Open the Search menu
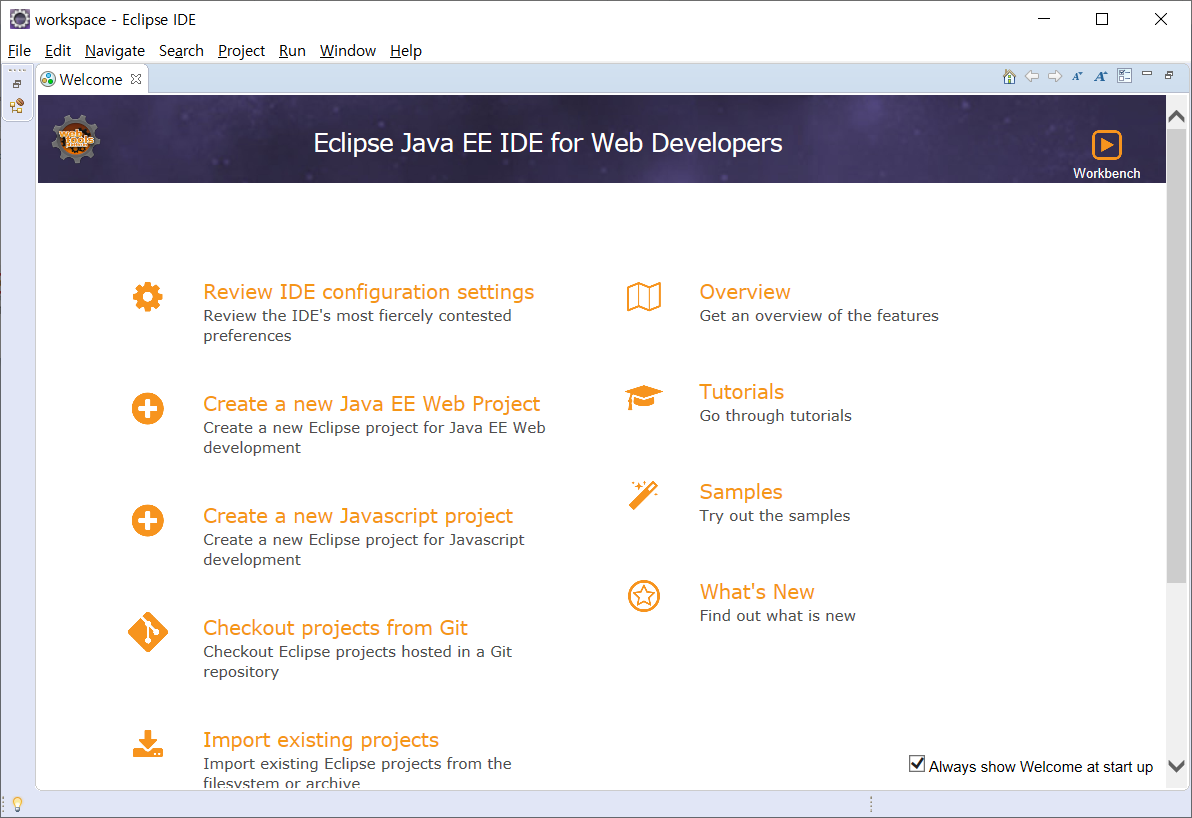 (181, 51)
